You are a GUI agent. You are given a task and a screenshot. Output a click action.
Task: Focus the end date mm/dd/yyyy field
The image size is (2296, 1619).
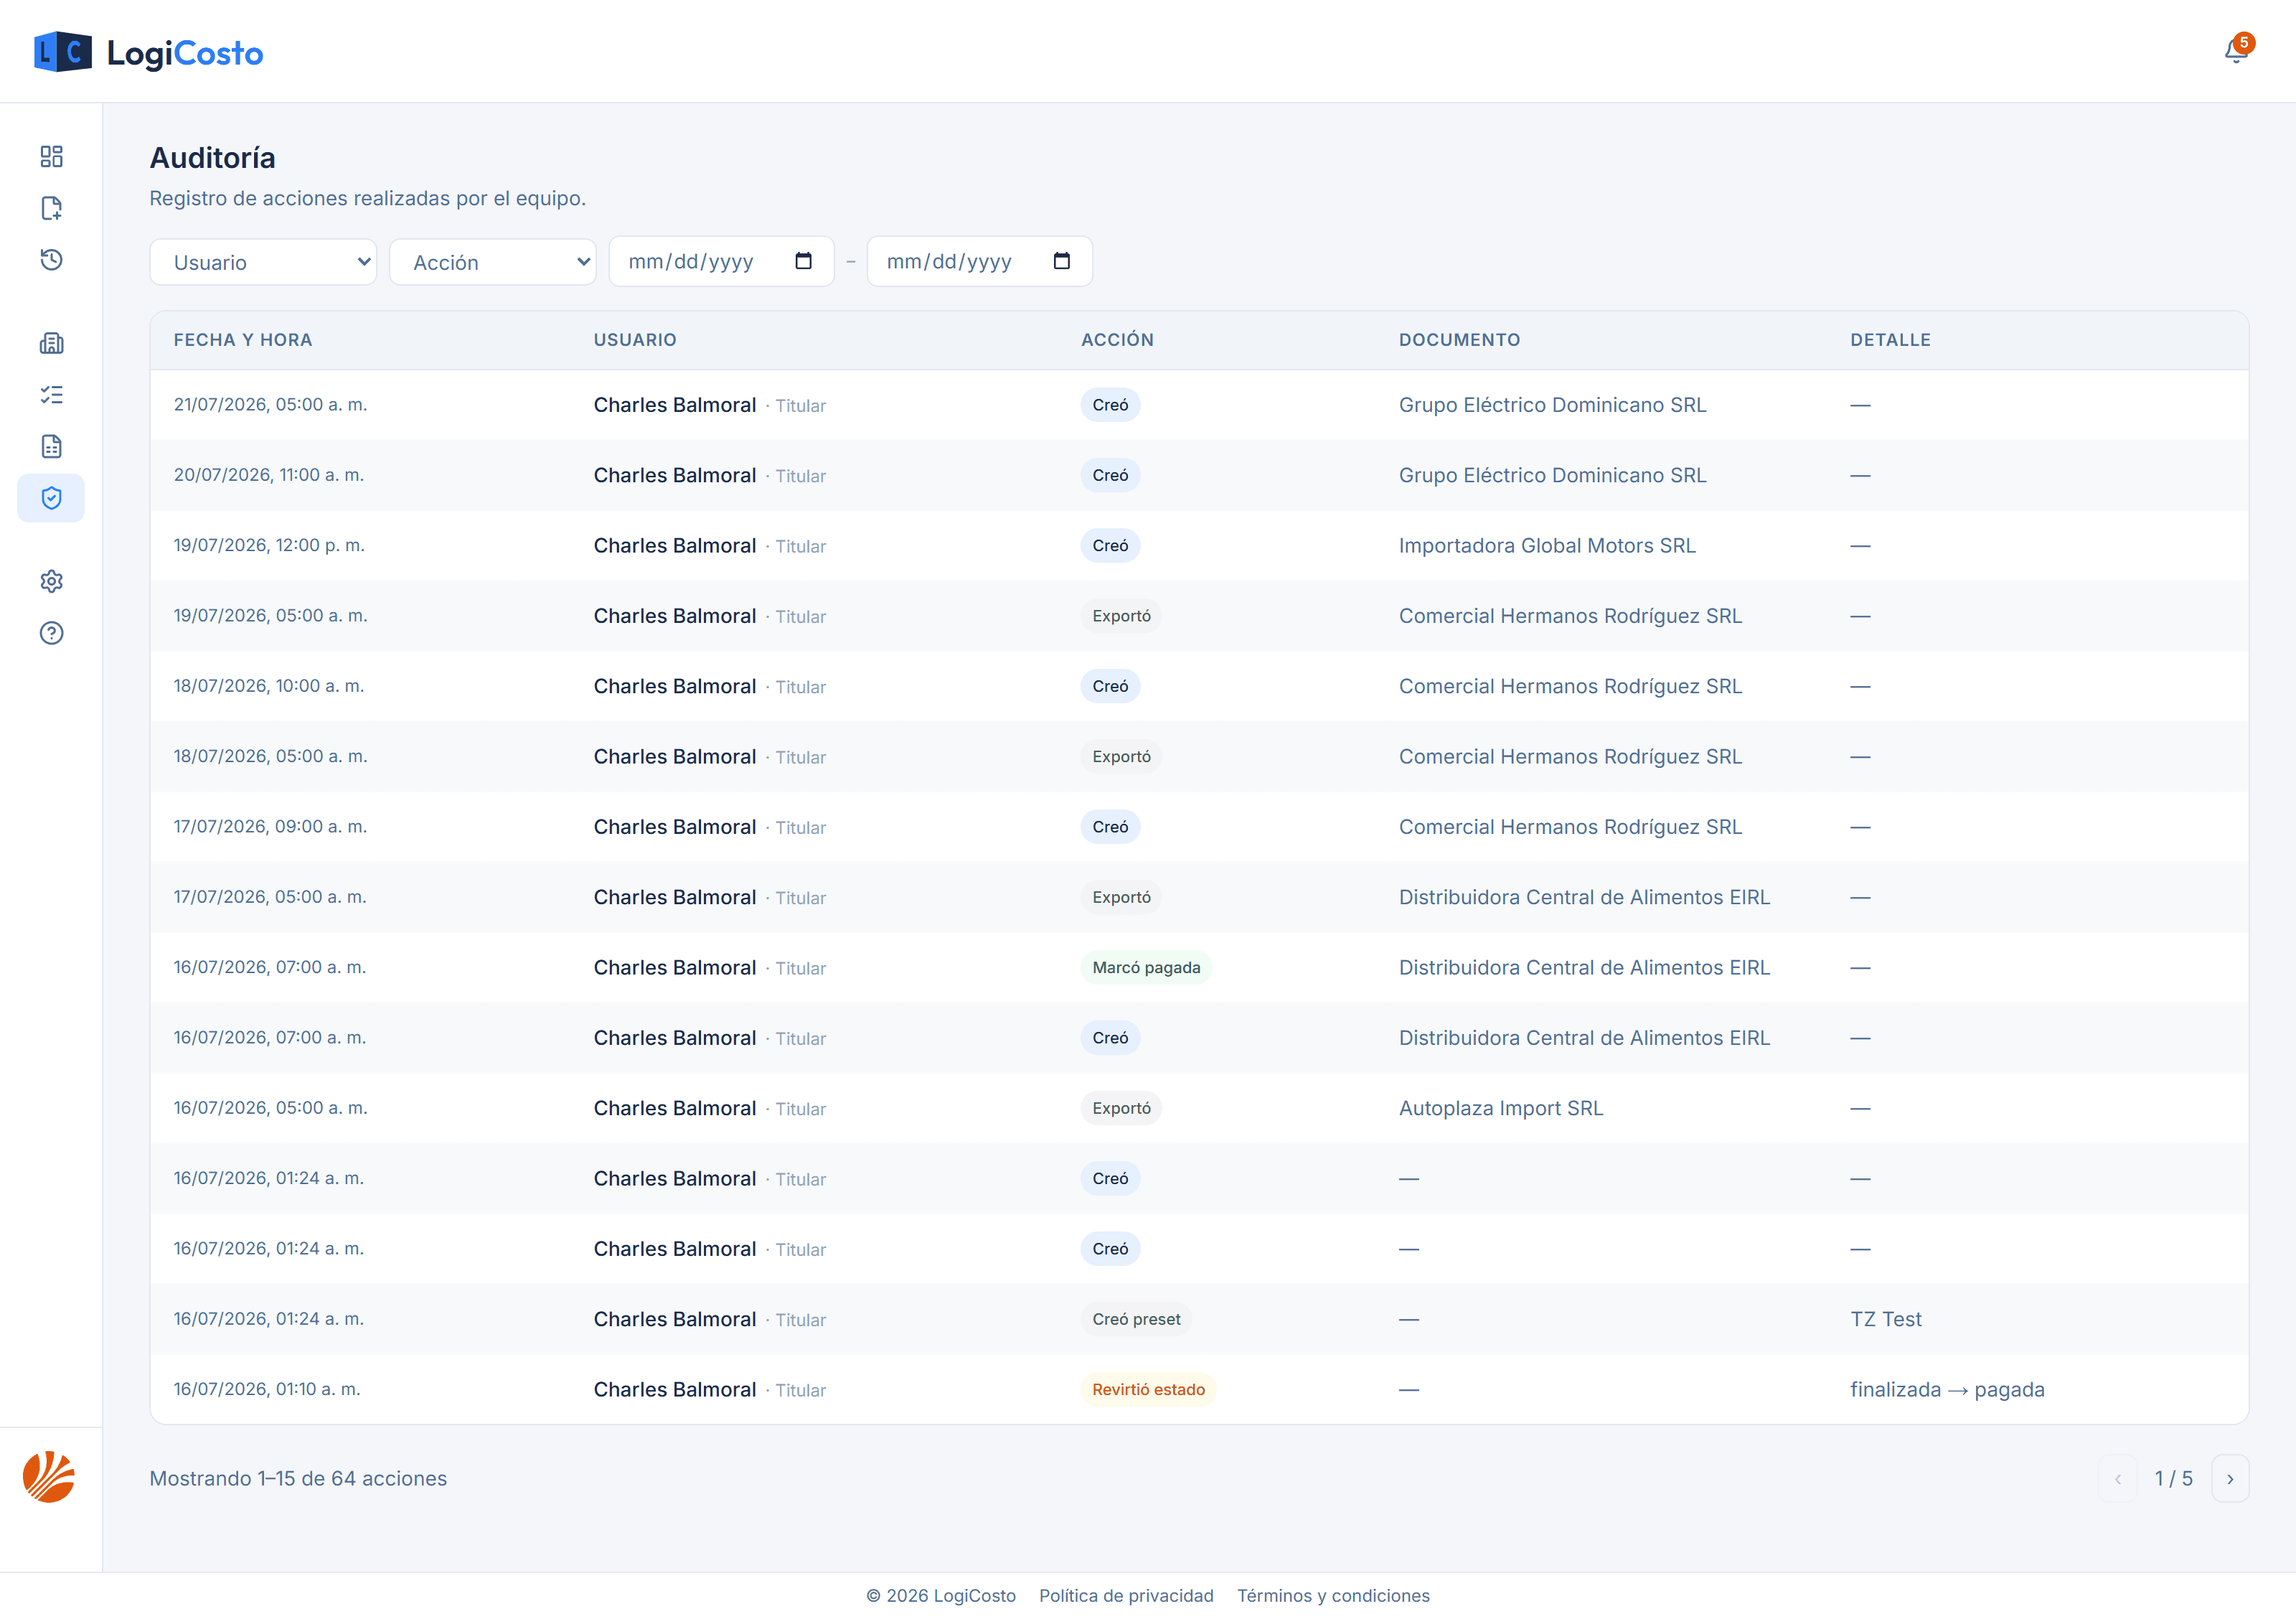point(980,261)
